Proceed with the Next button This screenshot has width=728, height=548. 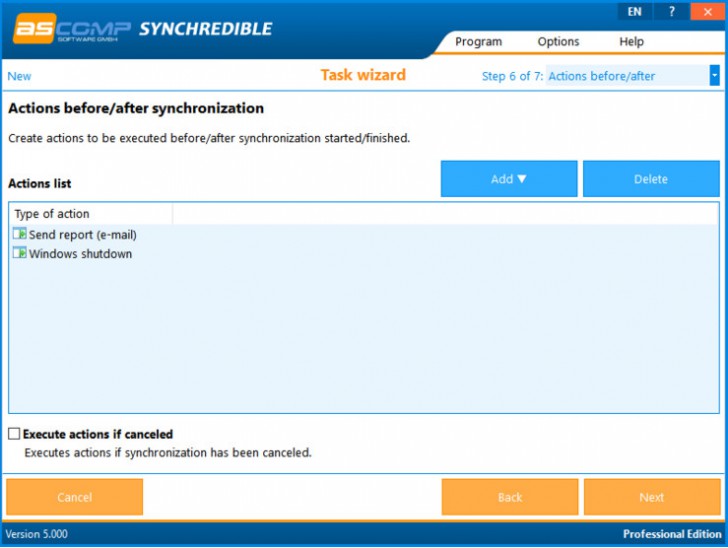652,497
